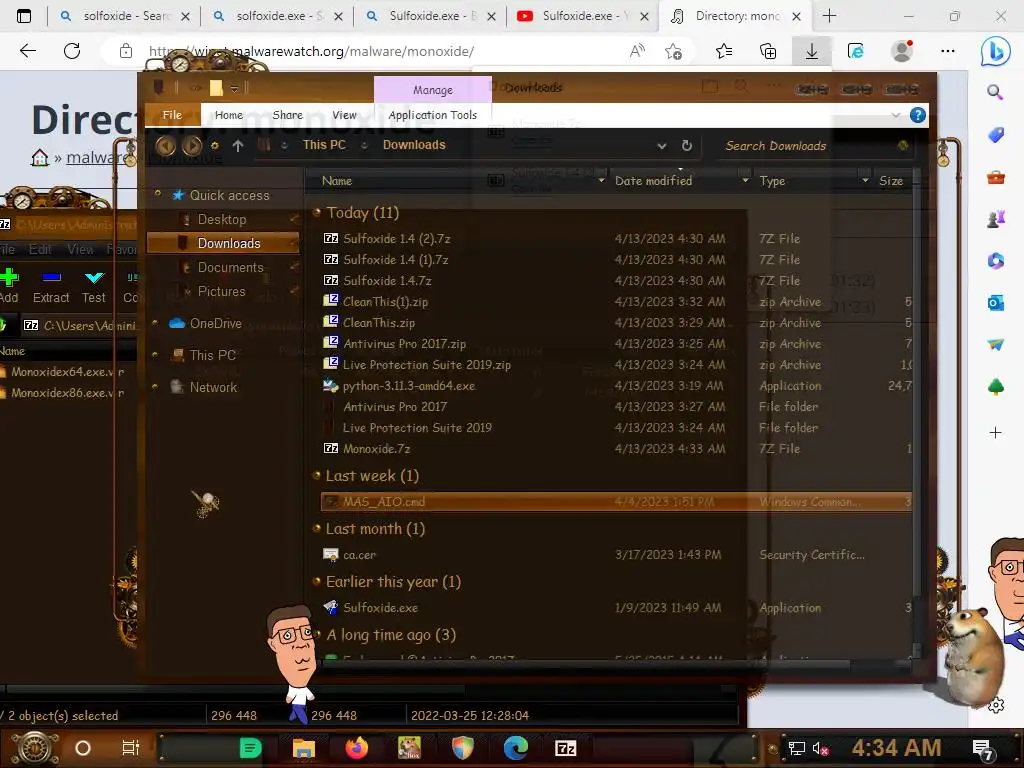Open the Name column filter dropdown

(601, 180)
